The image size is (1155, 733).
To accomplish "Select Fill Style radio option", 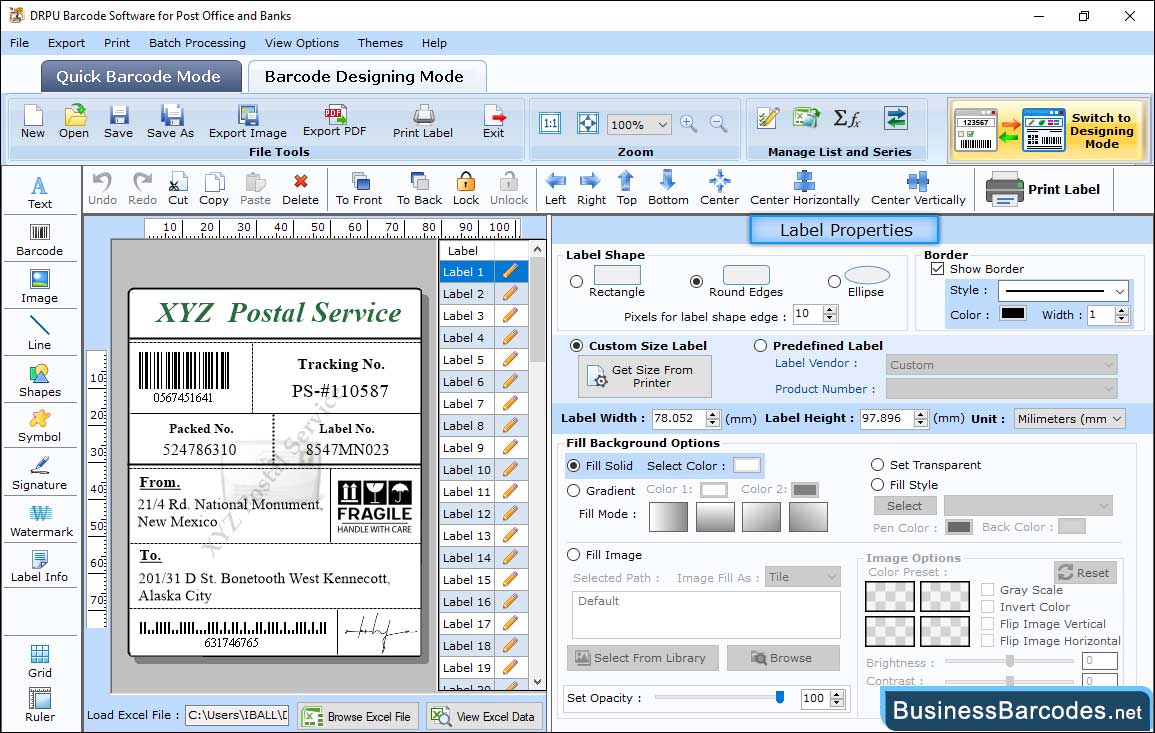I will (877, 485).
